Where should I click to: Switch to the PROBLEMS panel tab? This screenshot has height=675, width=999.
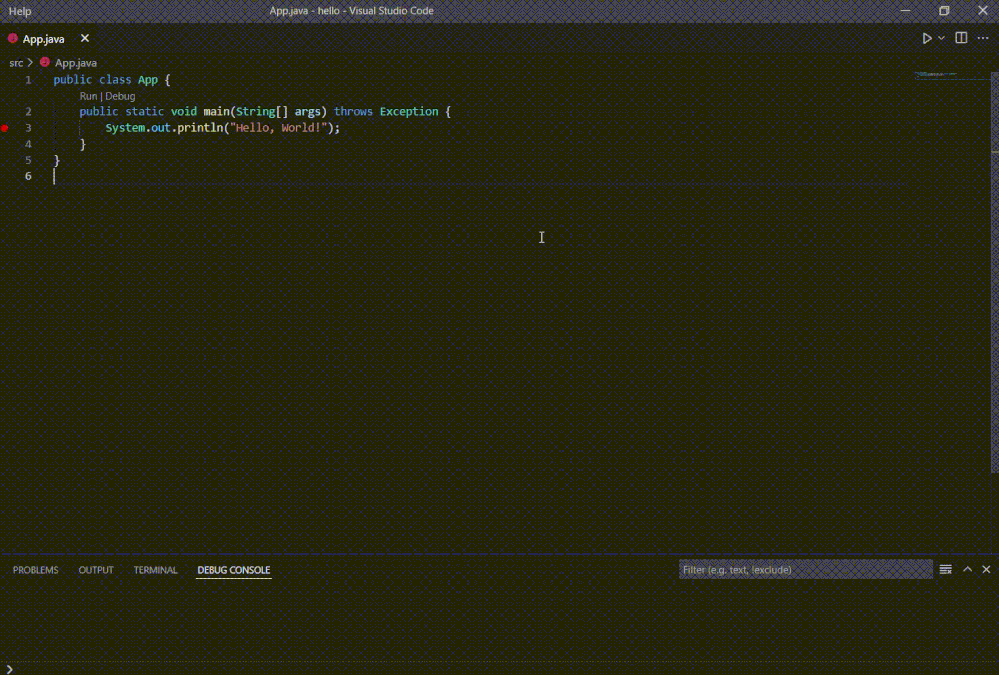(x=36, y=570)
